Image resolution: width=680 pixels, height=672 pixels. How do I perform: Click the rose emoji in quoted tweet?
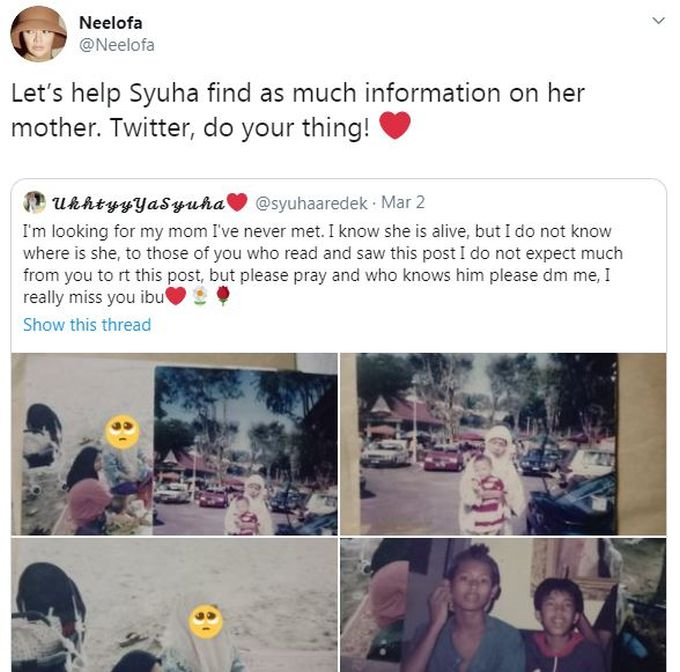[x=222, y=298]
